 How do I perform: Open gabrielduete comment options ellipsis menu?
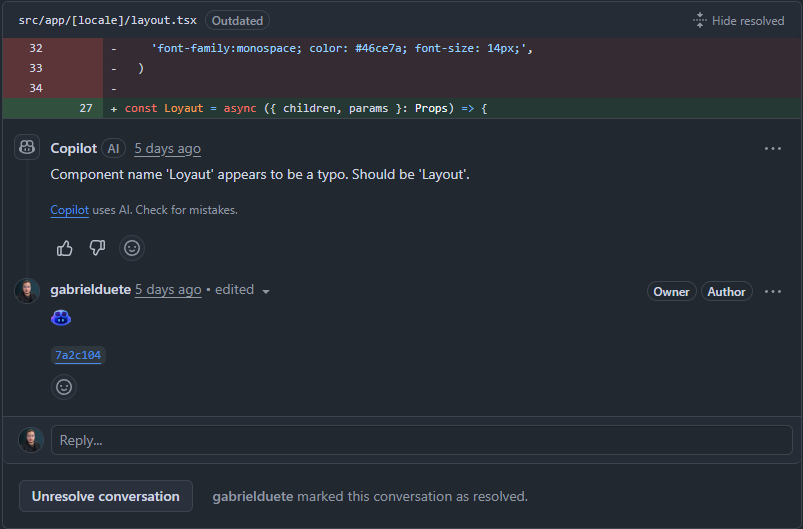tap(772, 291)
